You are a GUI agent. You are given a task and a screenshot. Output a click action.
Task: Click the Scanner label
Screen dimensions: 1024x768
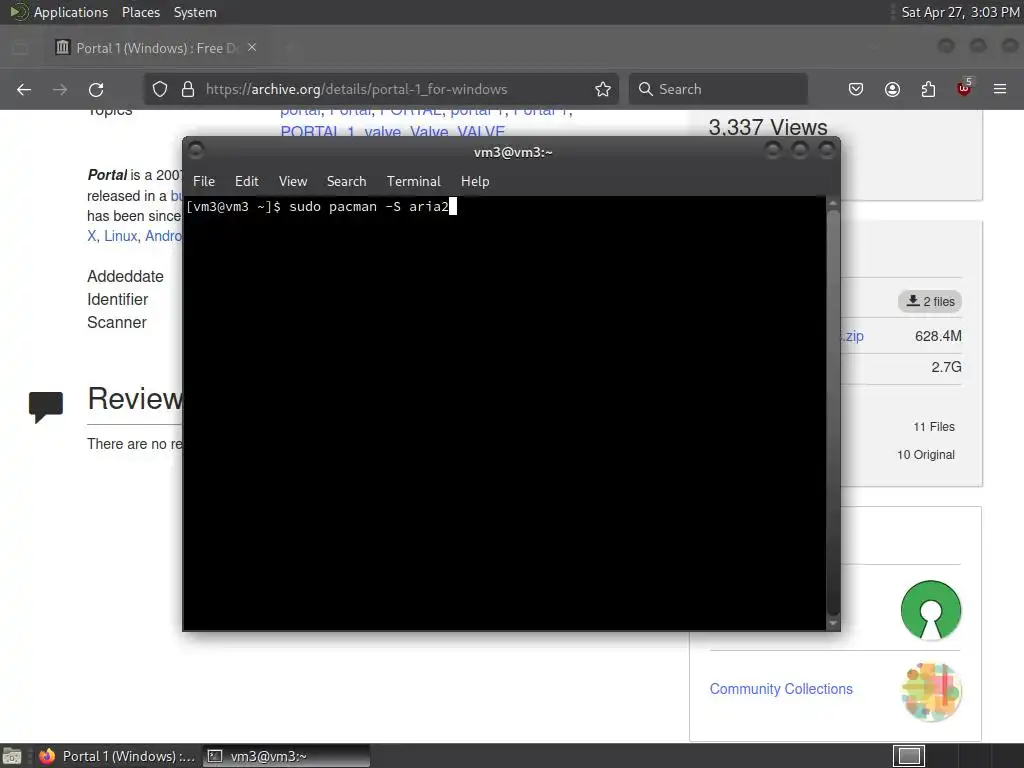click(117, 322)
